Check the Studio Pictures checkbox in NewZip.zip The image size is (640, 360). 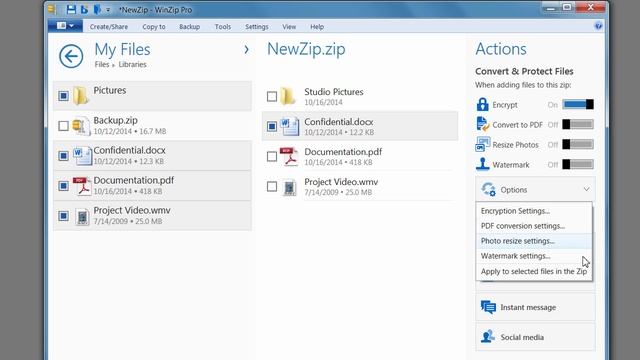pos(272,97)
